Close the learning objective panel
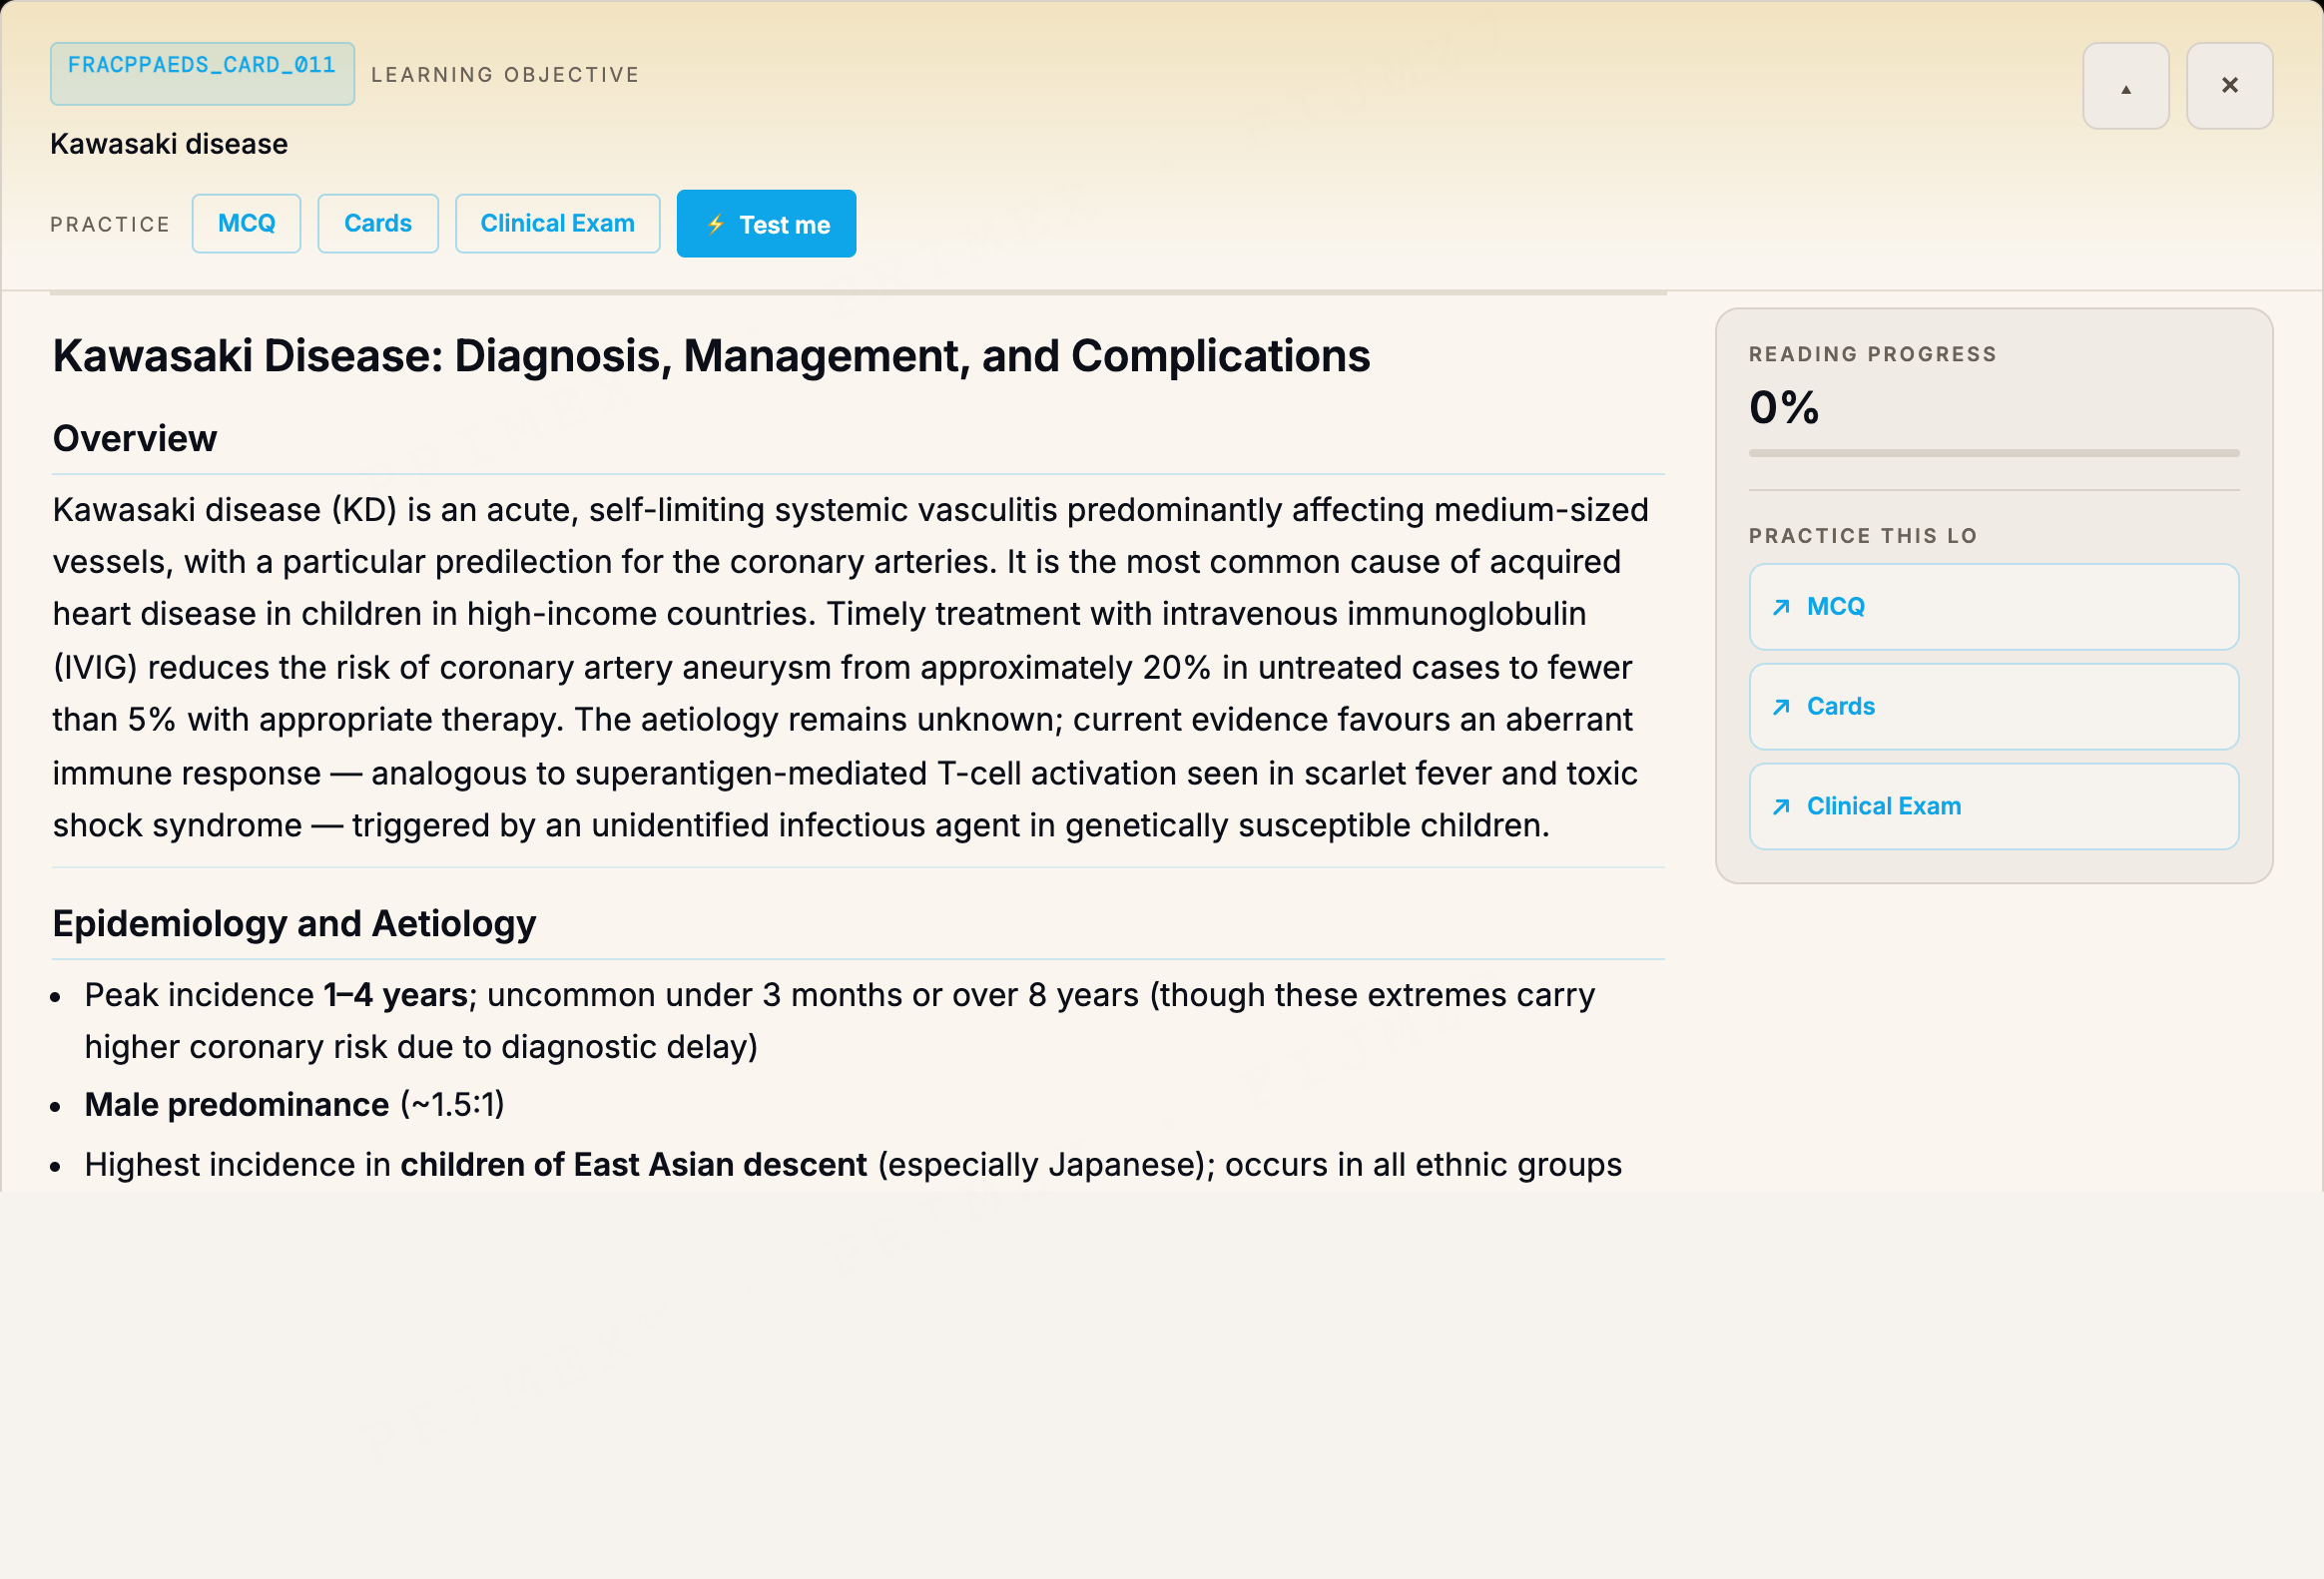2324x1579 pixels. tap(2229, 86)
